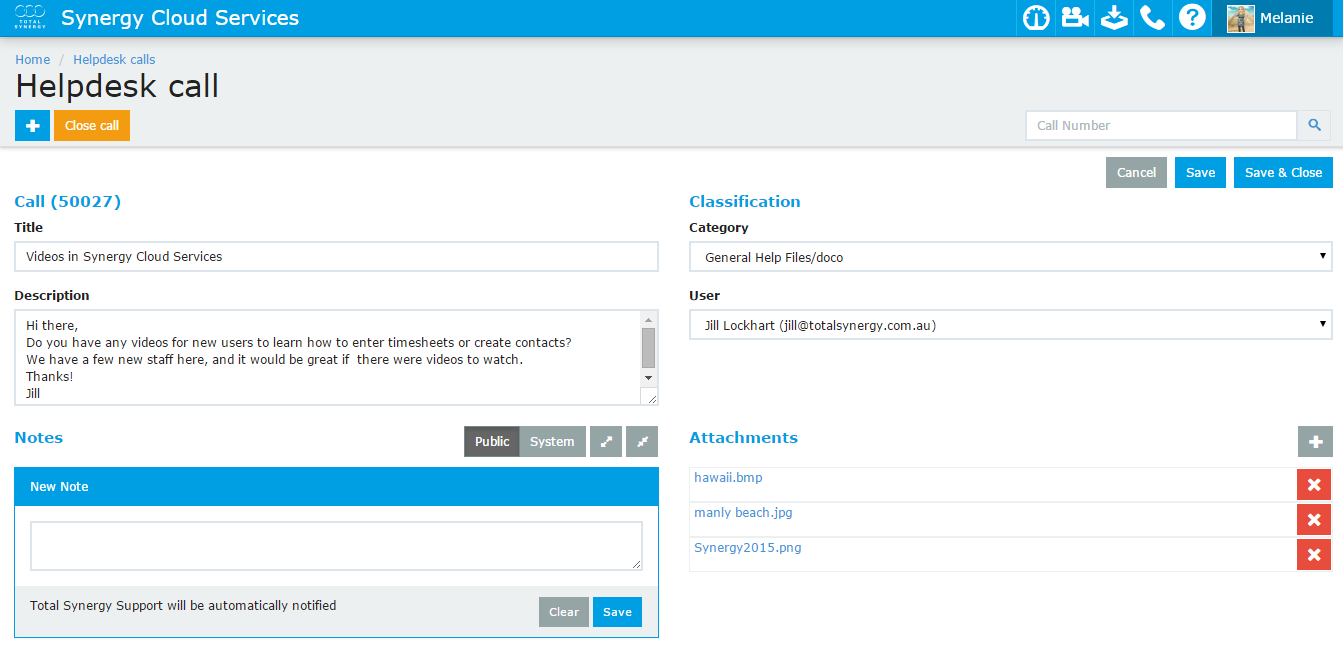This screenshot has width=1343, height=651.
Task: Click the New Note text area
Action: [x=336, y=546]
